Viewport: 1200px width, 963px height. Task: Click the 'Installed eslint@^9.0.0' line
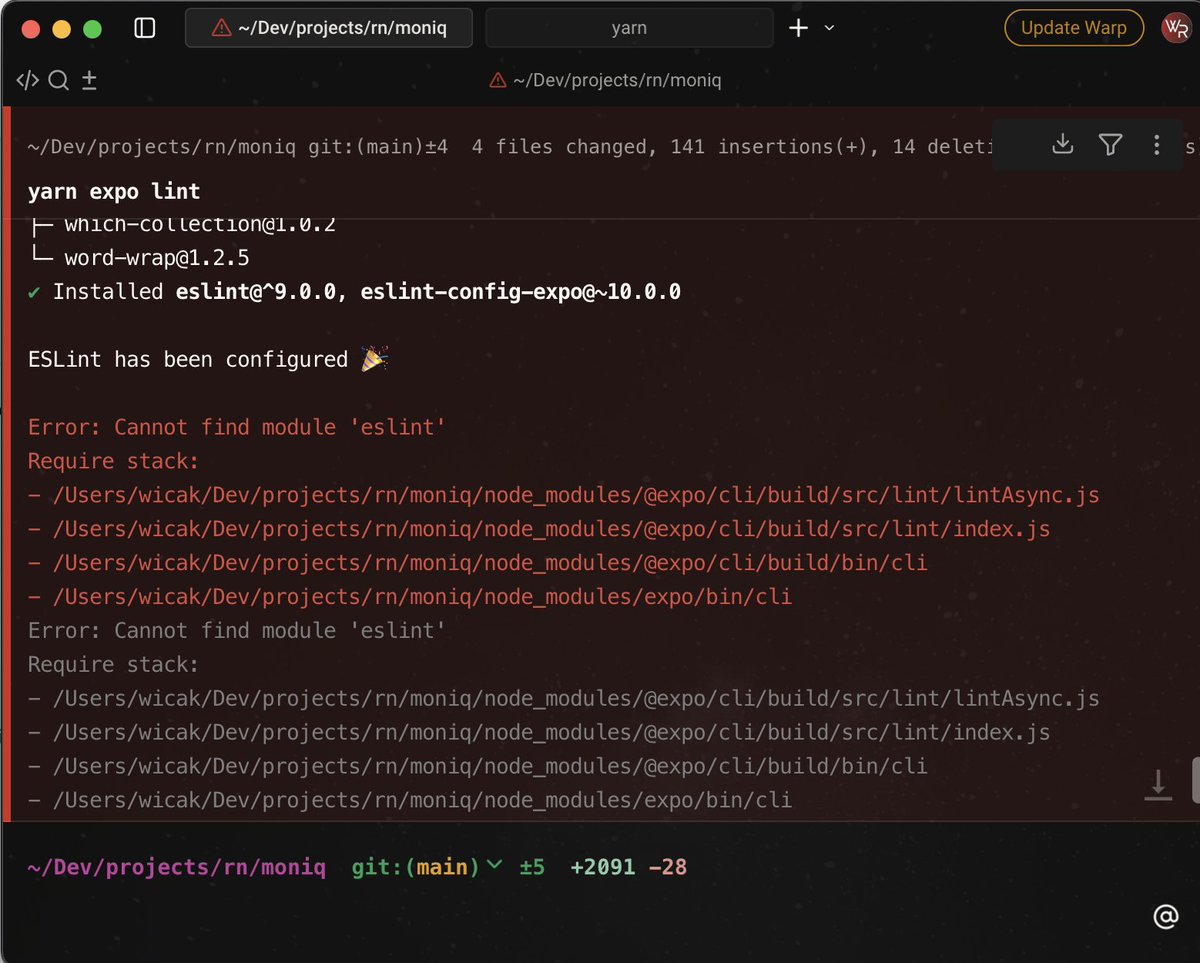tap(354, 292)
